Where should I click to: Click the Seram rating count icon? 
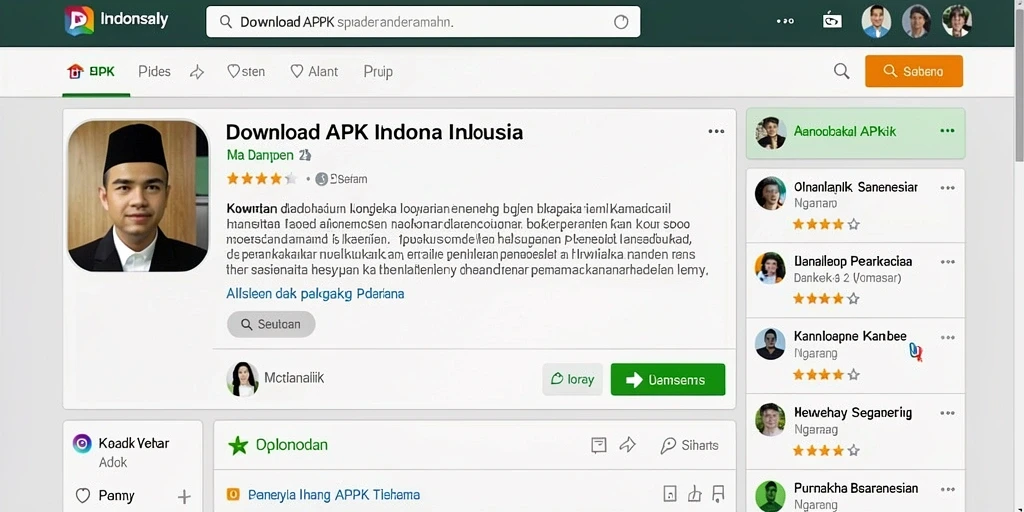coord(321,179)
